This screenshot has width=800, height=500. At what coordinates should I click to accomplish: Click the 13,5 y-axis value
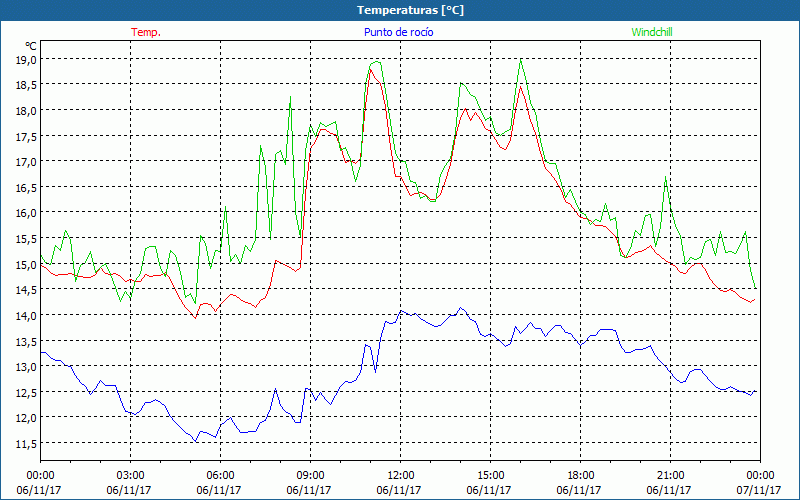26,341
